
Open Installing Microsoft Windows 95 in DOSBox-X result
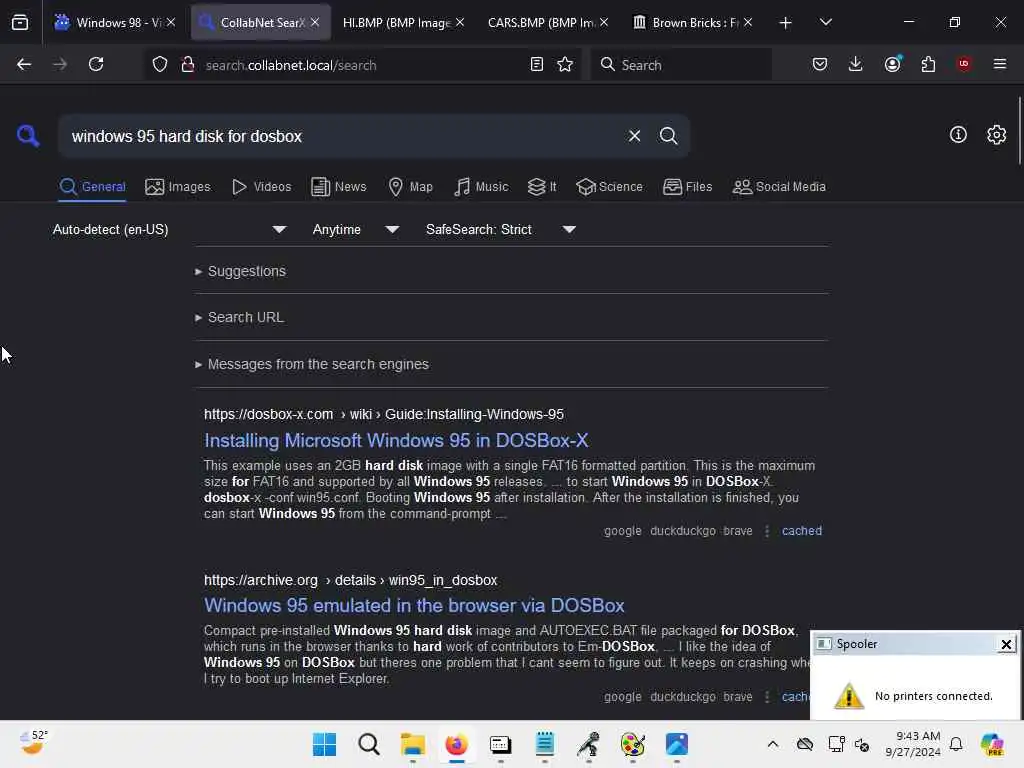(x=396, y=441)
